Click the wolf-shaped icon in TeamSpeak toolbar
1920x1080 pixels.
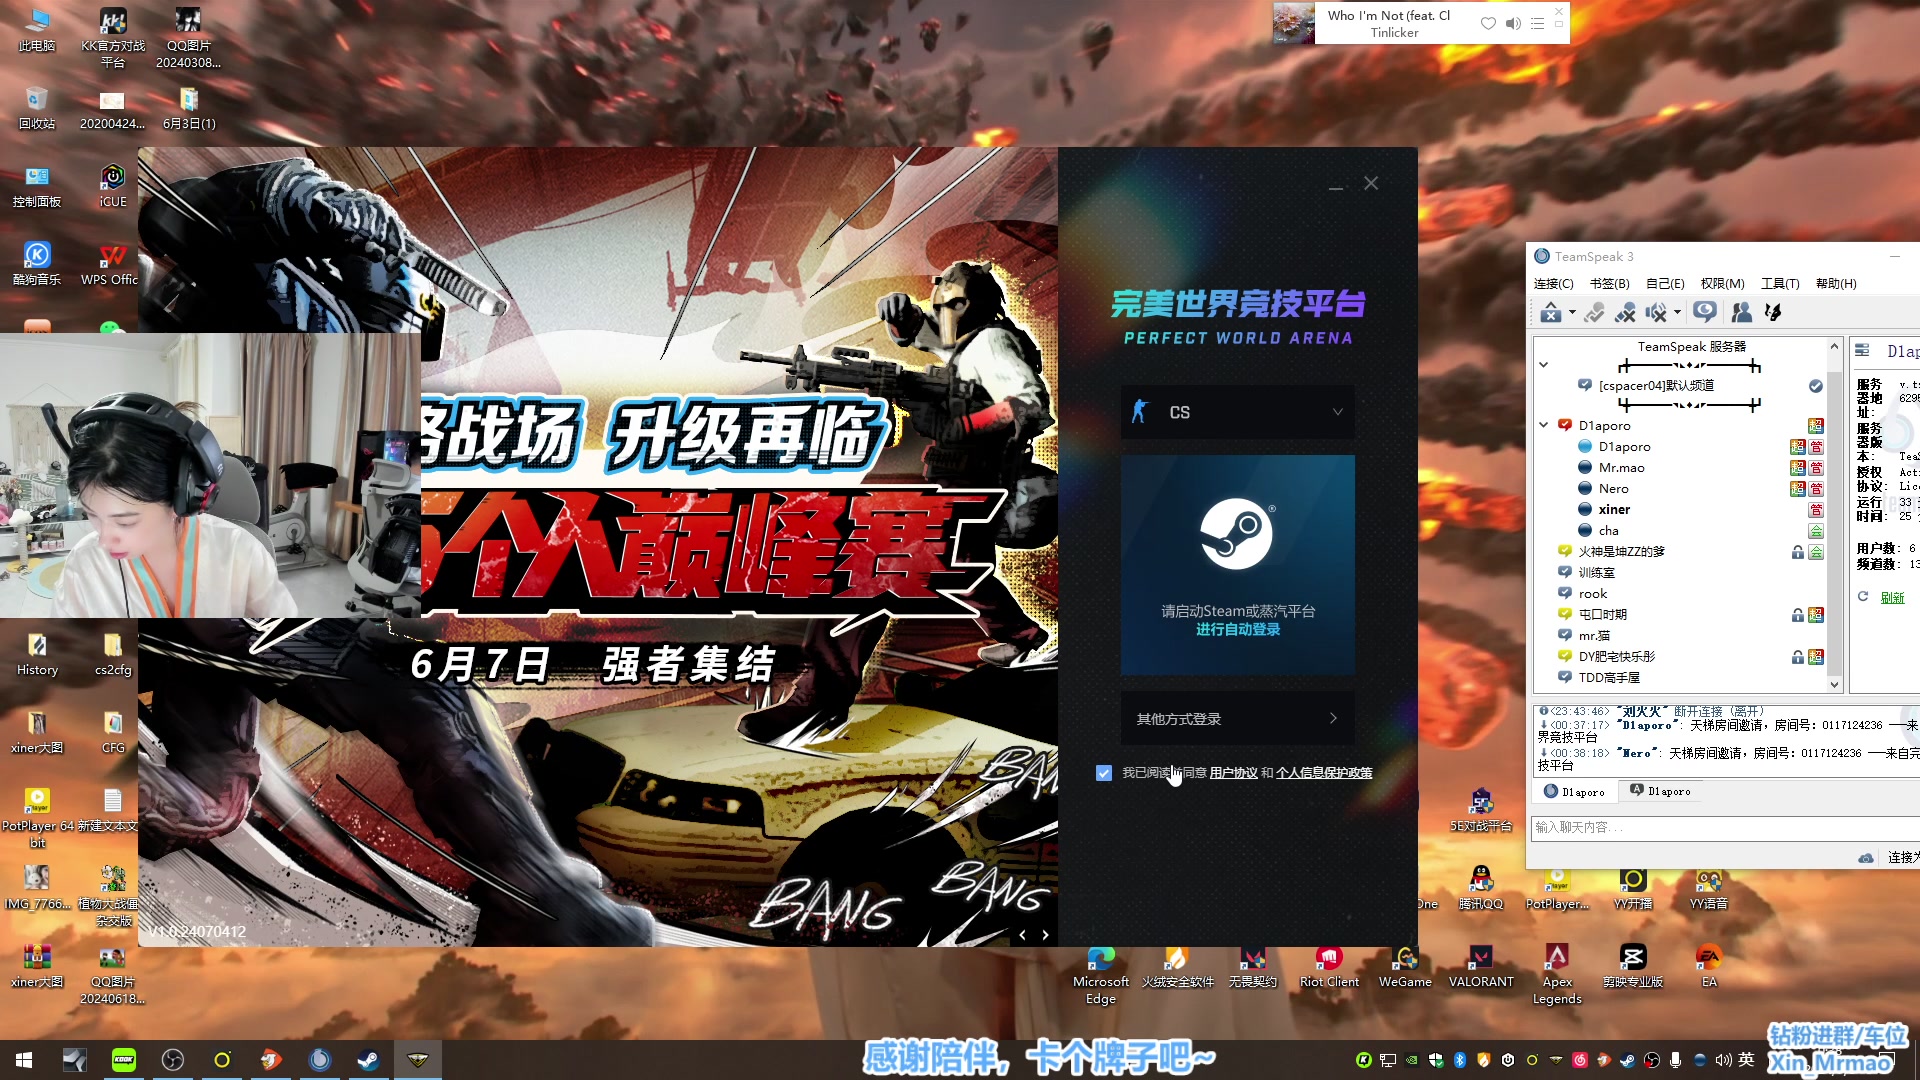point(1773,313)
